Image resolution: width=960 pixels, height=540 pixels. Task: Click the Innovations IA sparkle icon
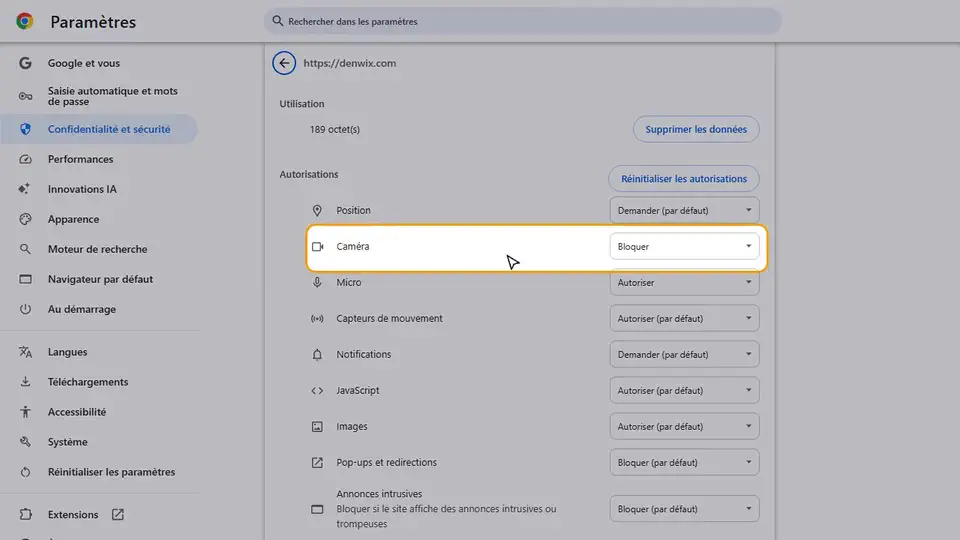24,189
